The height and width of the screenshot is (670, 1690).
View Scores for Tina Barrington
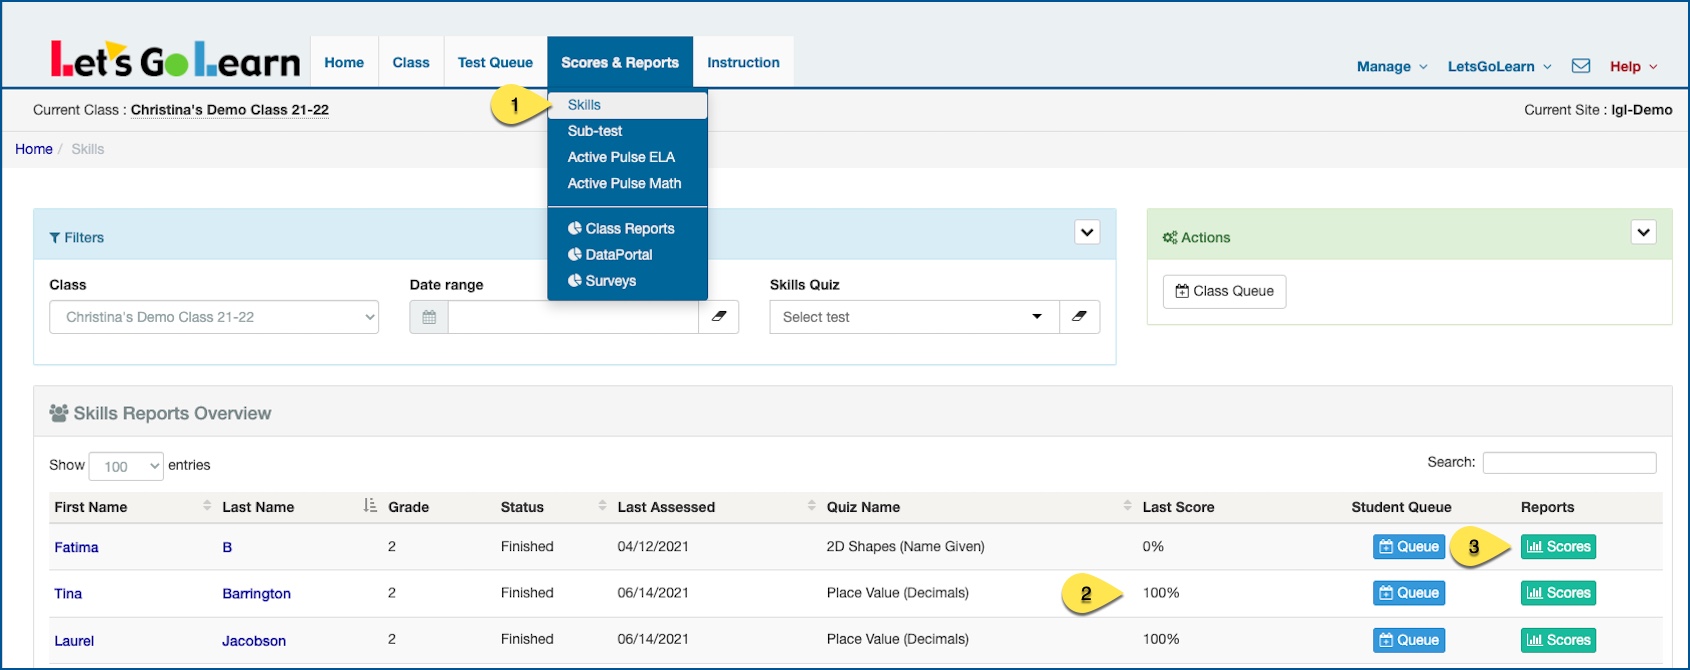coord(1558,593)
